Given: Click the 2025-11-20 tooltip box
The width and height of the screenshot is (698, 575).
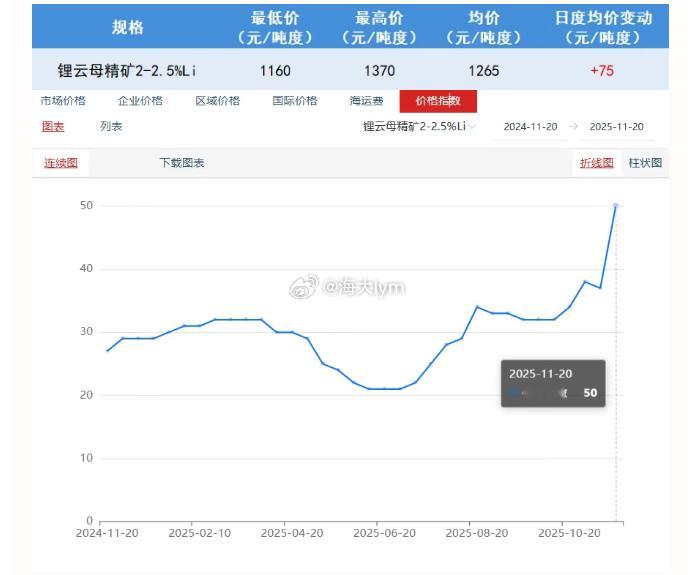Looking at the screenshot, I should point(553,383).
